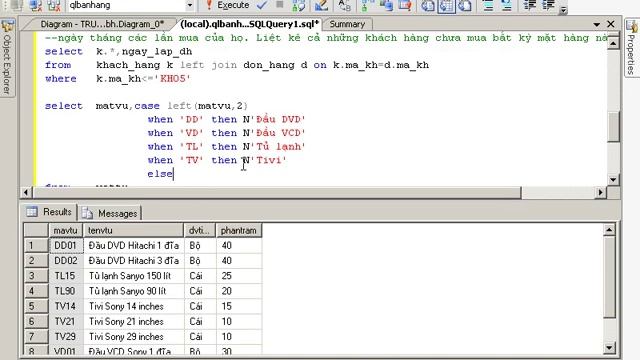The width and height of the screenshot is (640, 360).
Task: Switch output to Results to Text
Action: (x=427, y=5)
